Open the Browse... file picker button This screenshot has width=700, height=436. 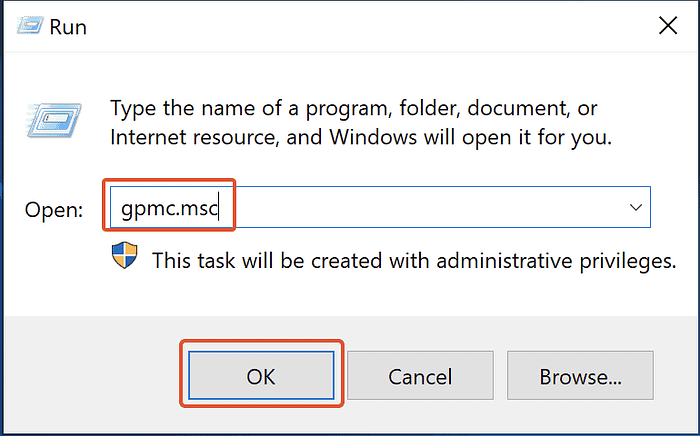pyautogui.click(x=580, y=377)
